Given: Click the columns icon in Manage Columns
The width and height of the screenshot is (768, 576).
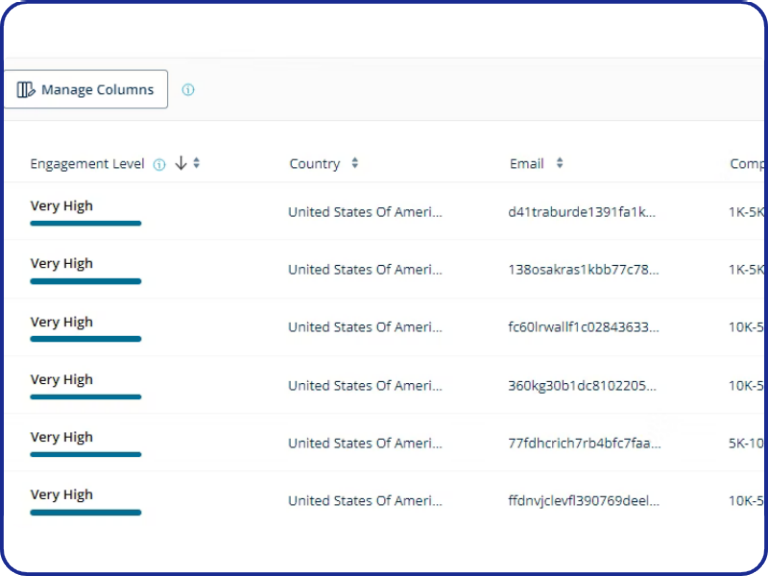Looking at the screenshot, I should pos(26,90).
